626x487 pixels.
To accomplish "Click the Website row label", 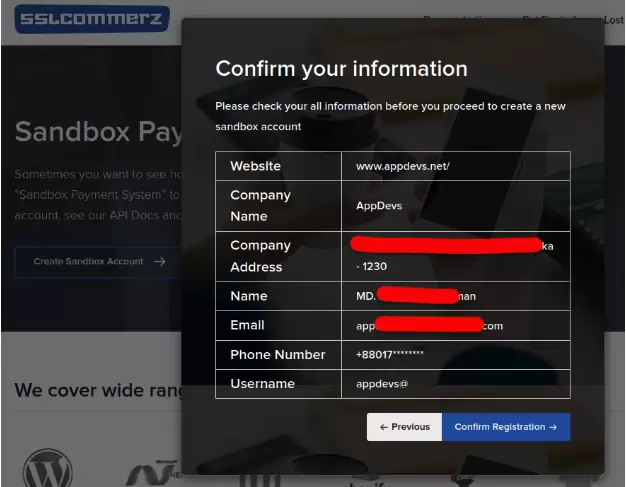I will (256, 166).
